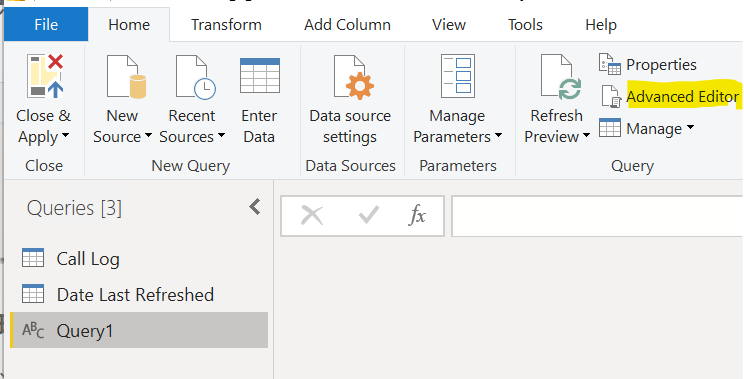Expand the Manage Parameters dropdown arrow
Viewport: 744px width, 379px height.
tap(498, 136)
